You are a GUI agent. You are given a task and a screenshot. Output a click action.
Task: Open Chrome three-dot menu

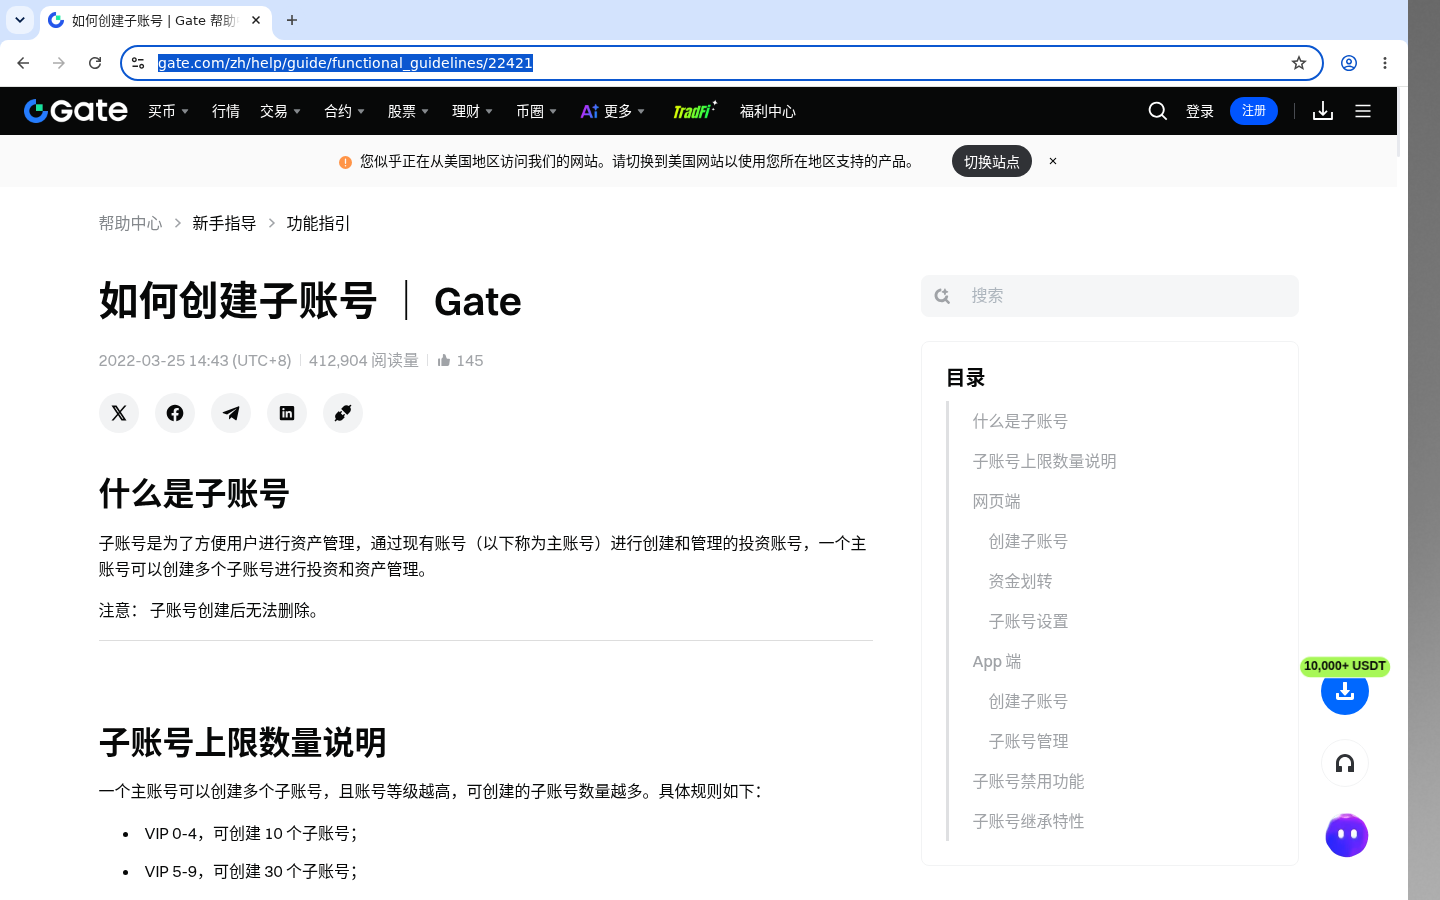click(1385, 63)
